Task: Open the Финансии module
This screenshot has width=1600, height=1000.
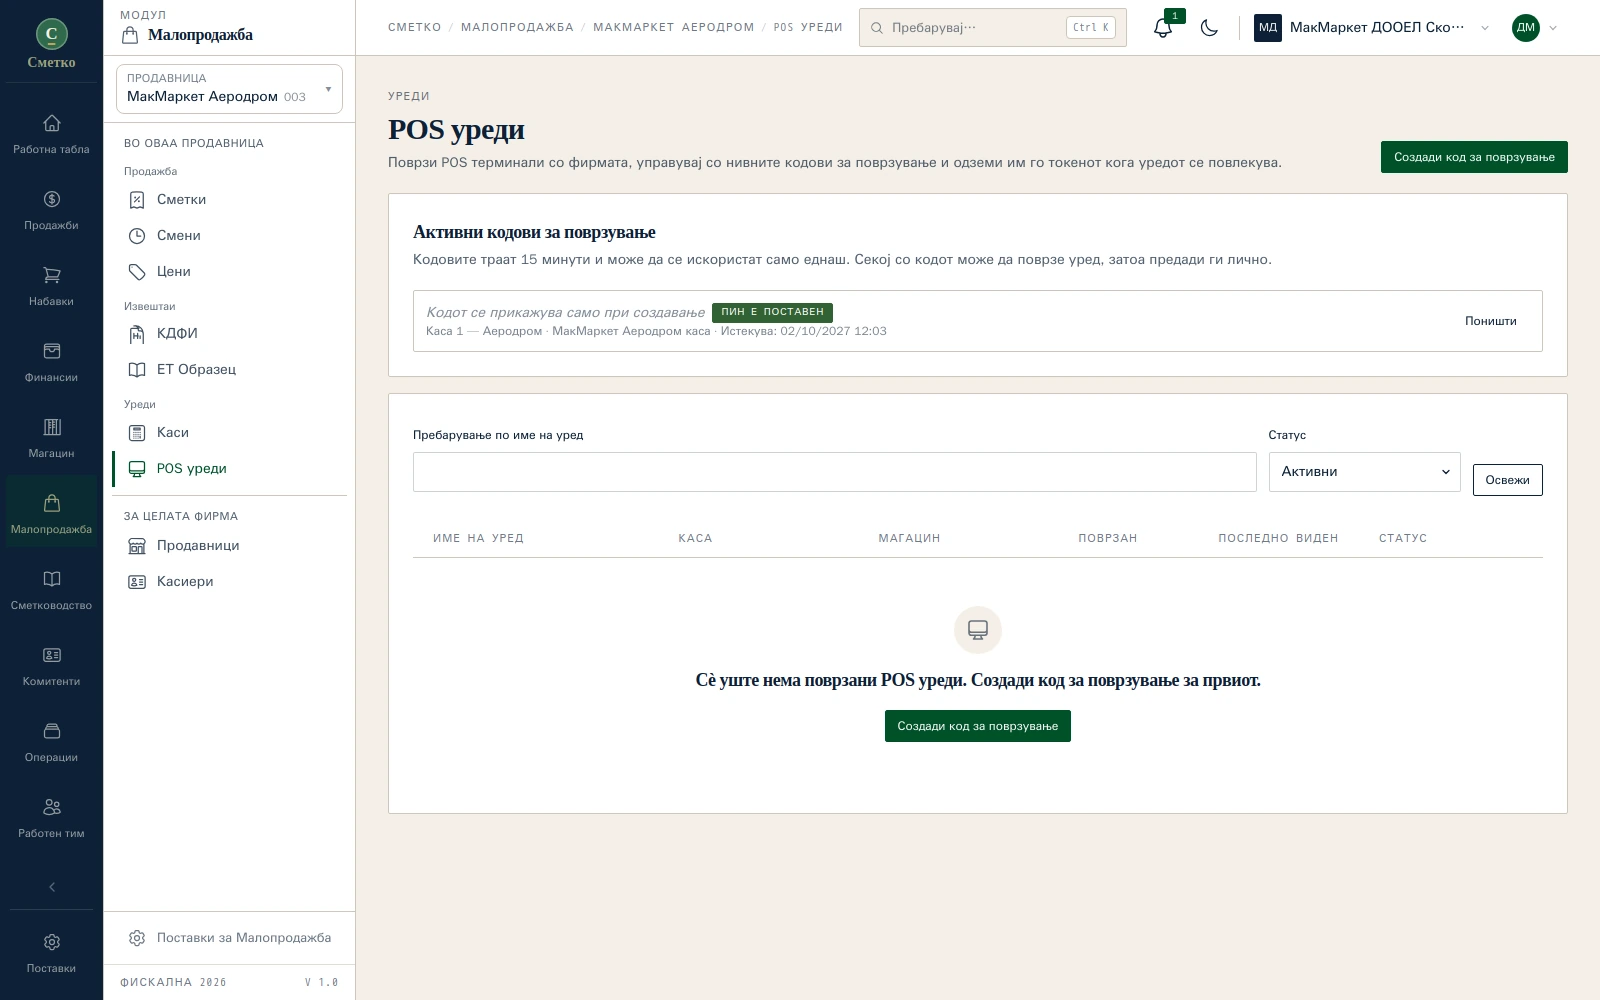Action: point(51,363)
